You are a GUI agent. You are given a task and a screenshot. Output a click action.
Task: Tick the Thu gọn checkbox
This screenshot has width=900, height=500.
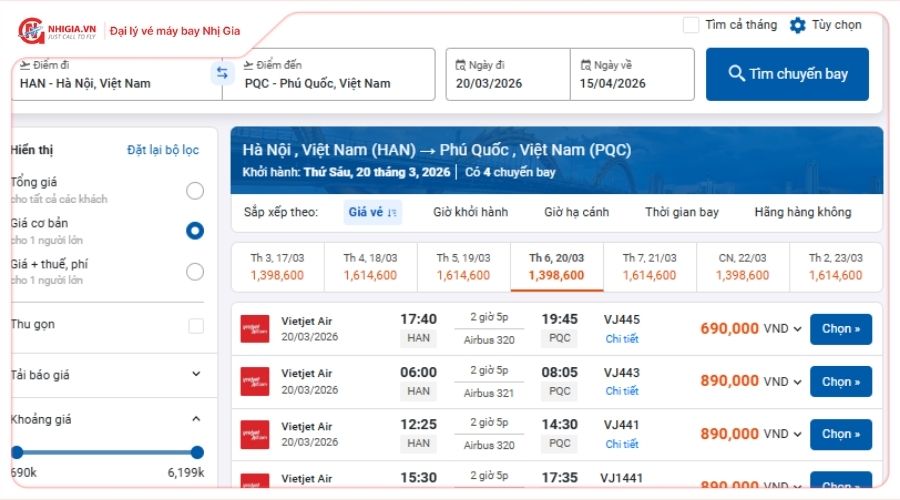pyautogui.click(x=196, y=326)
